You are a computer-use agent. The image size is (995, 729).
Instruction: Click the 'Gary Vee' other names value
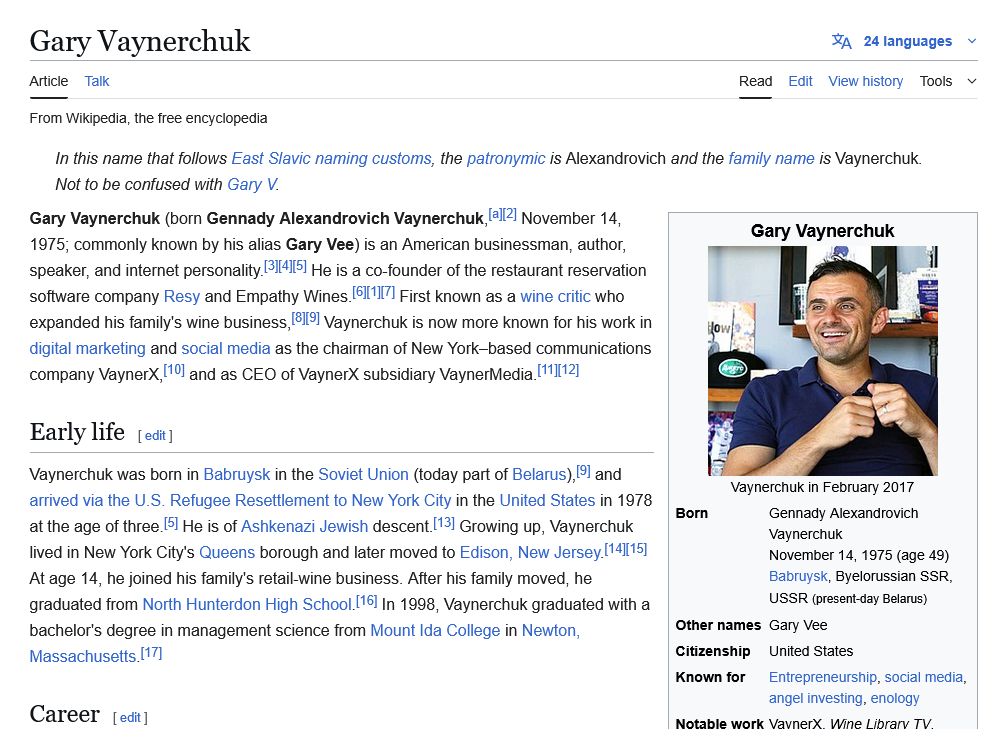click(x=798, y=626)
